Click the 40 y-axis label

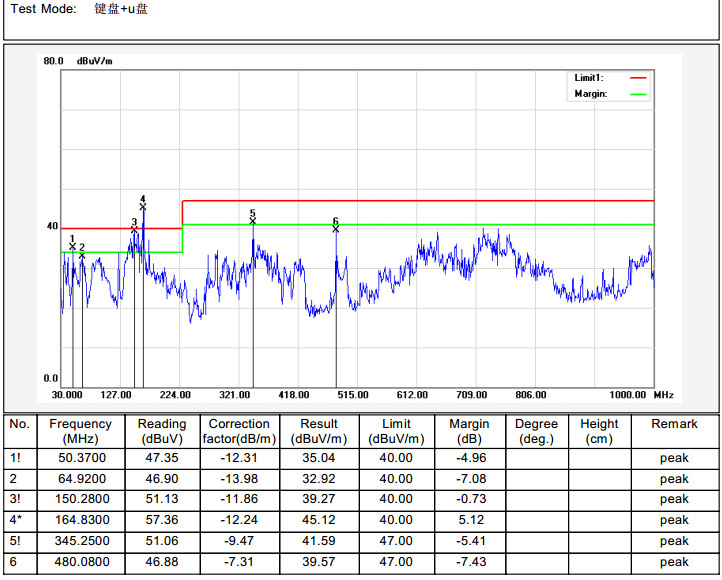pos(52,226)
